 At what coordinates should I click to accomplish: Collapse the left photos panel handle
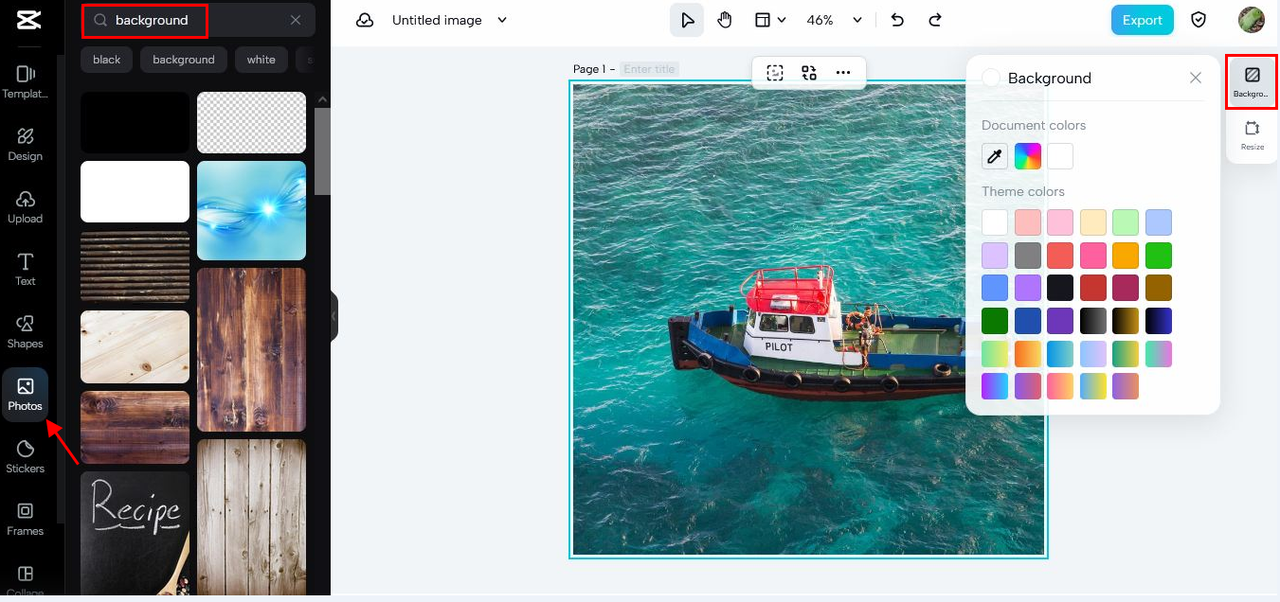[x=334, y=316]
